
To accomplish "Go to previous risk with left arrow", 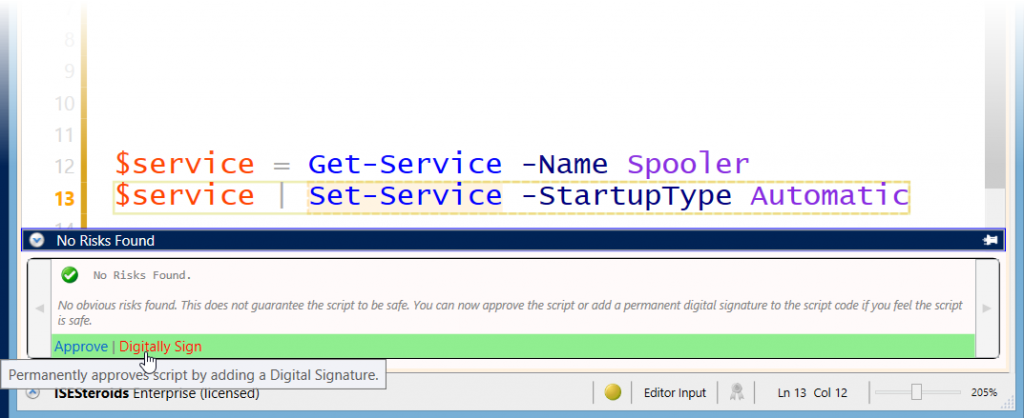I will click(x=40, y=308).
